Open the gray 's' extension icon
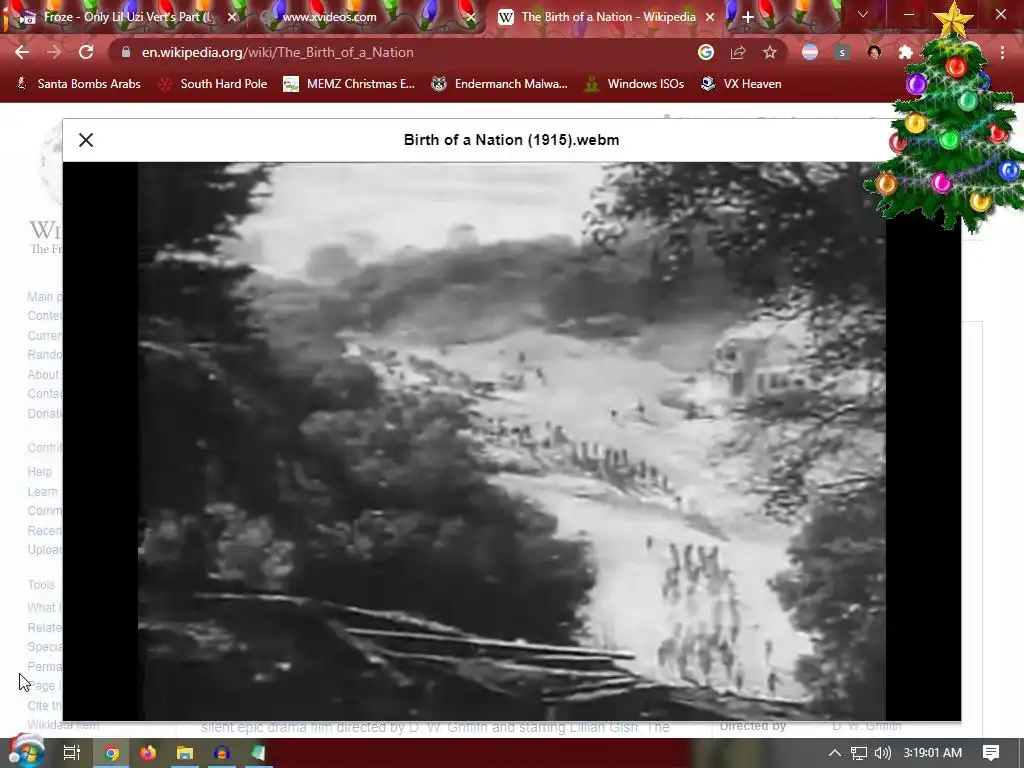Screen dimensions: 1024x768 842,52
